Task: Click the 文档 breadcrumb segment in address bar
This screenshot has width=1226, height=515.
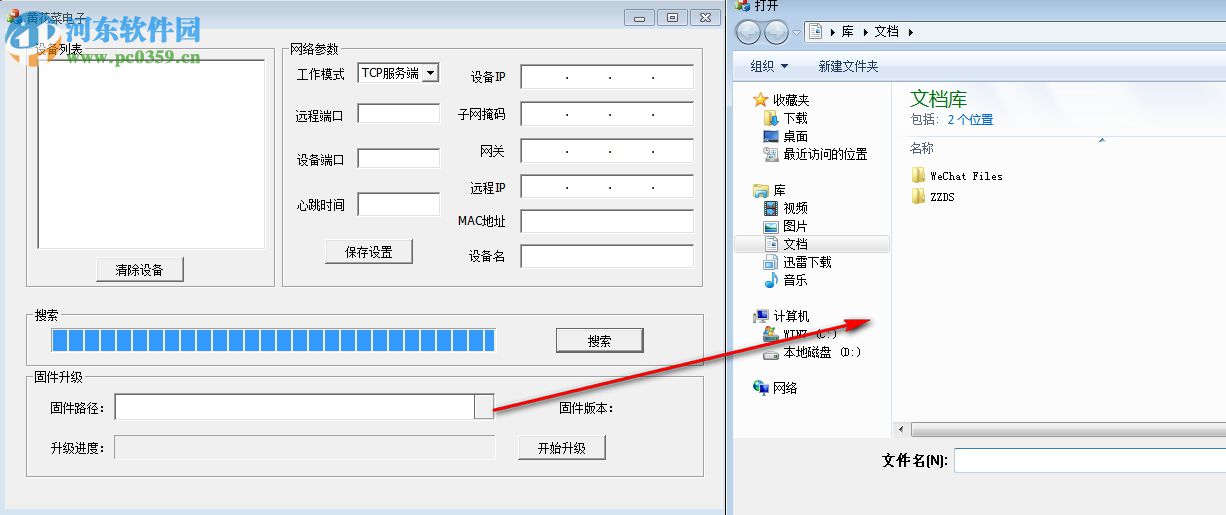Action: (x=886, y=32)
